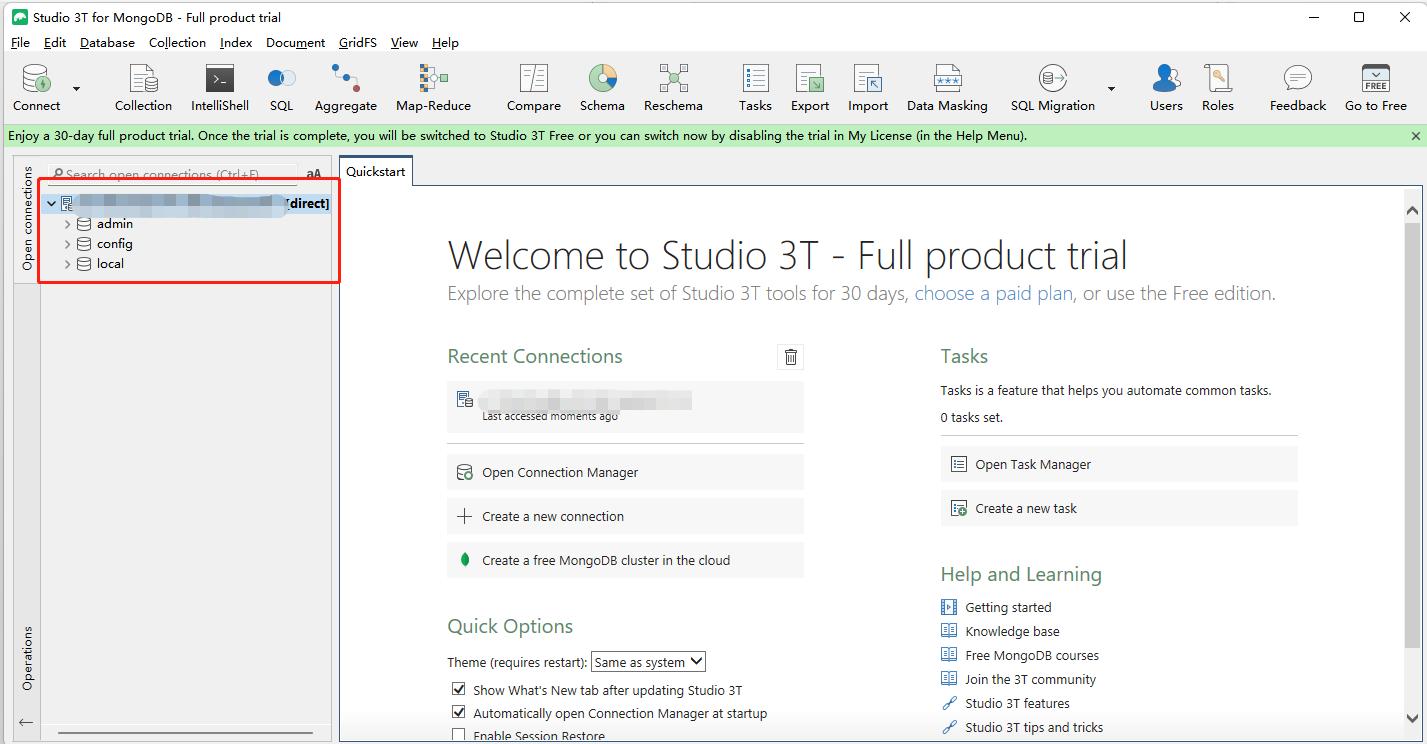The image size is (1427, 744).
Task: Open the Data Masking tool
Action: 947,88
